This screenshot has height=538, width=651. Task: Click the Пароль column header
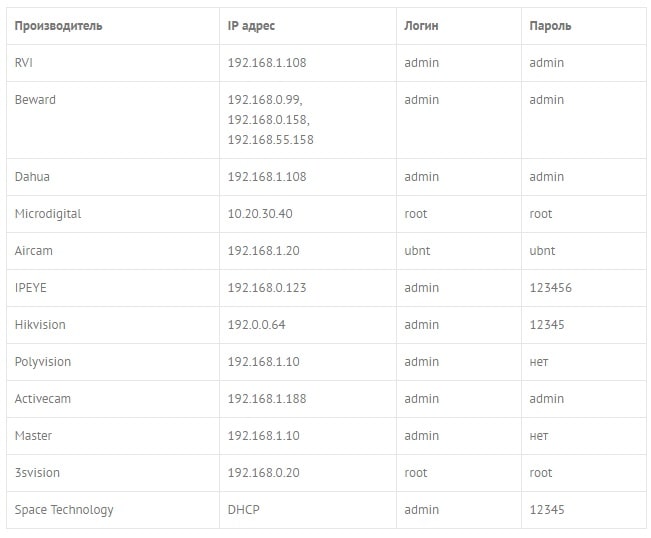[x=550, y=26]
